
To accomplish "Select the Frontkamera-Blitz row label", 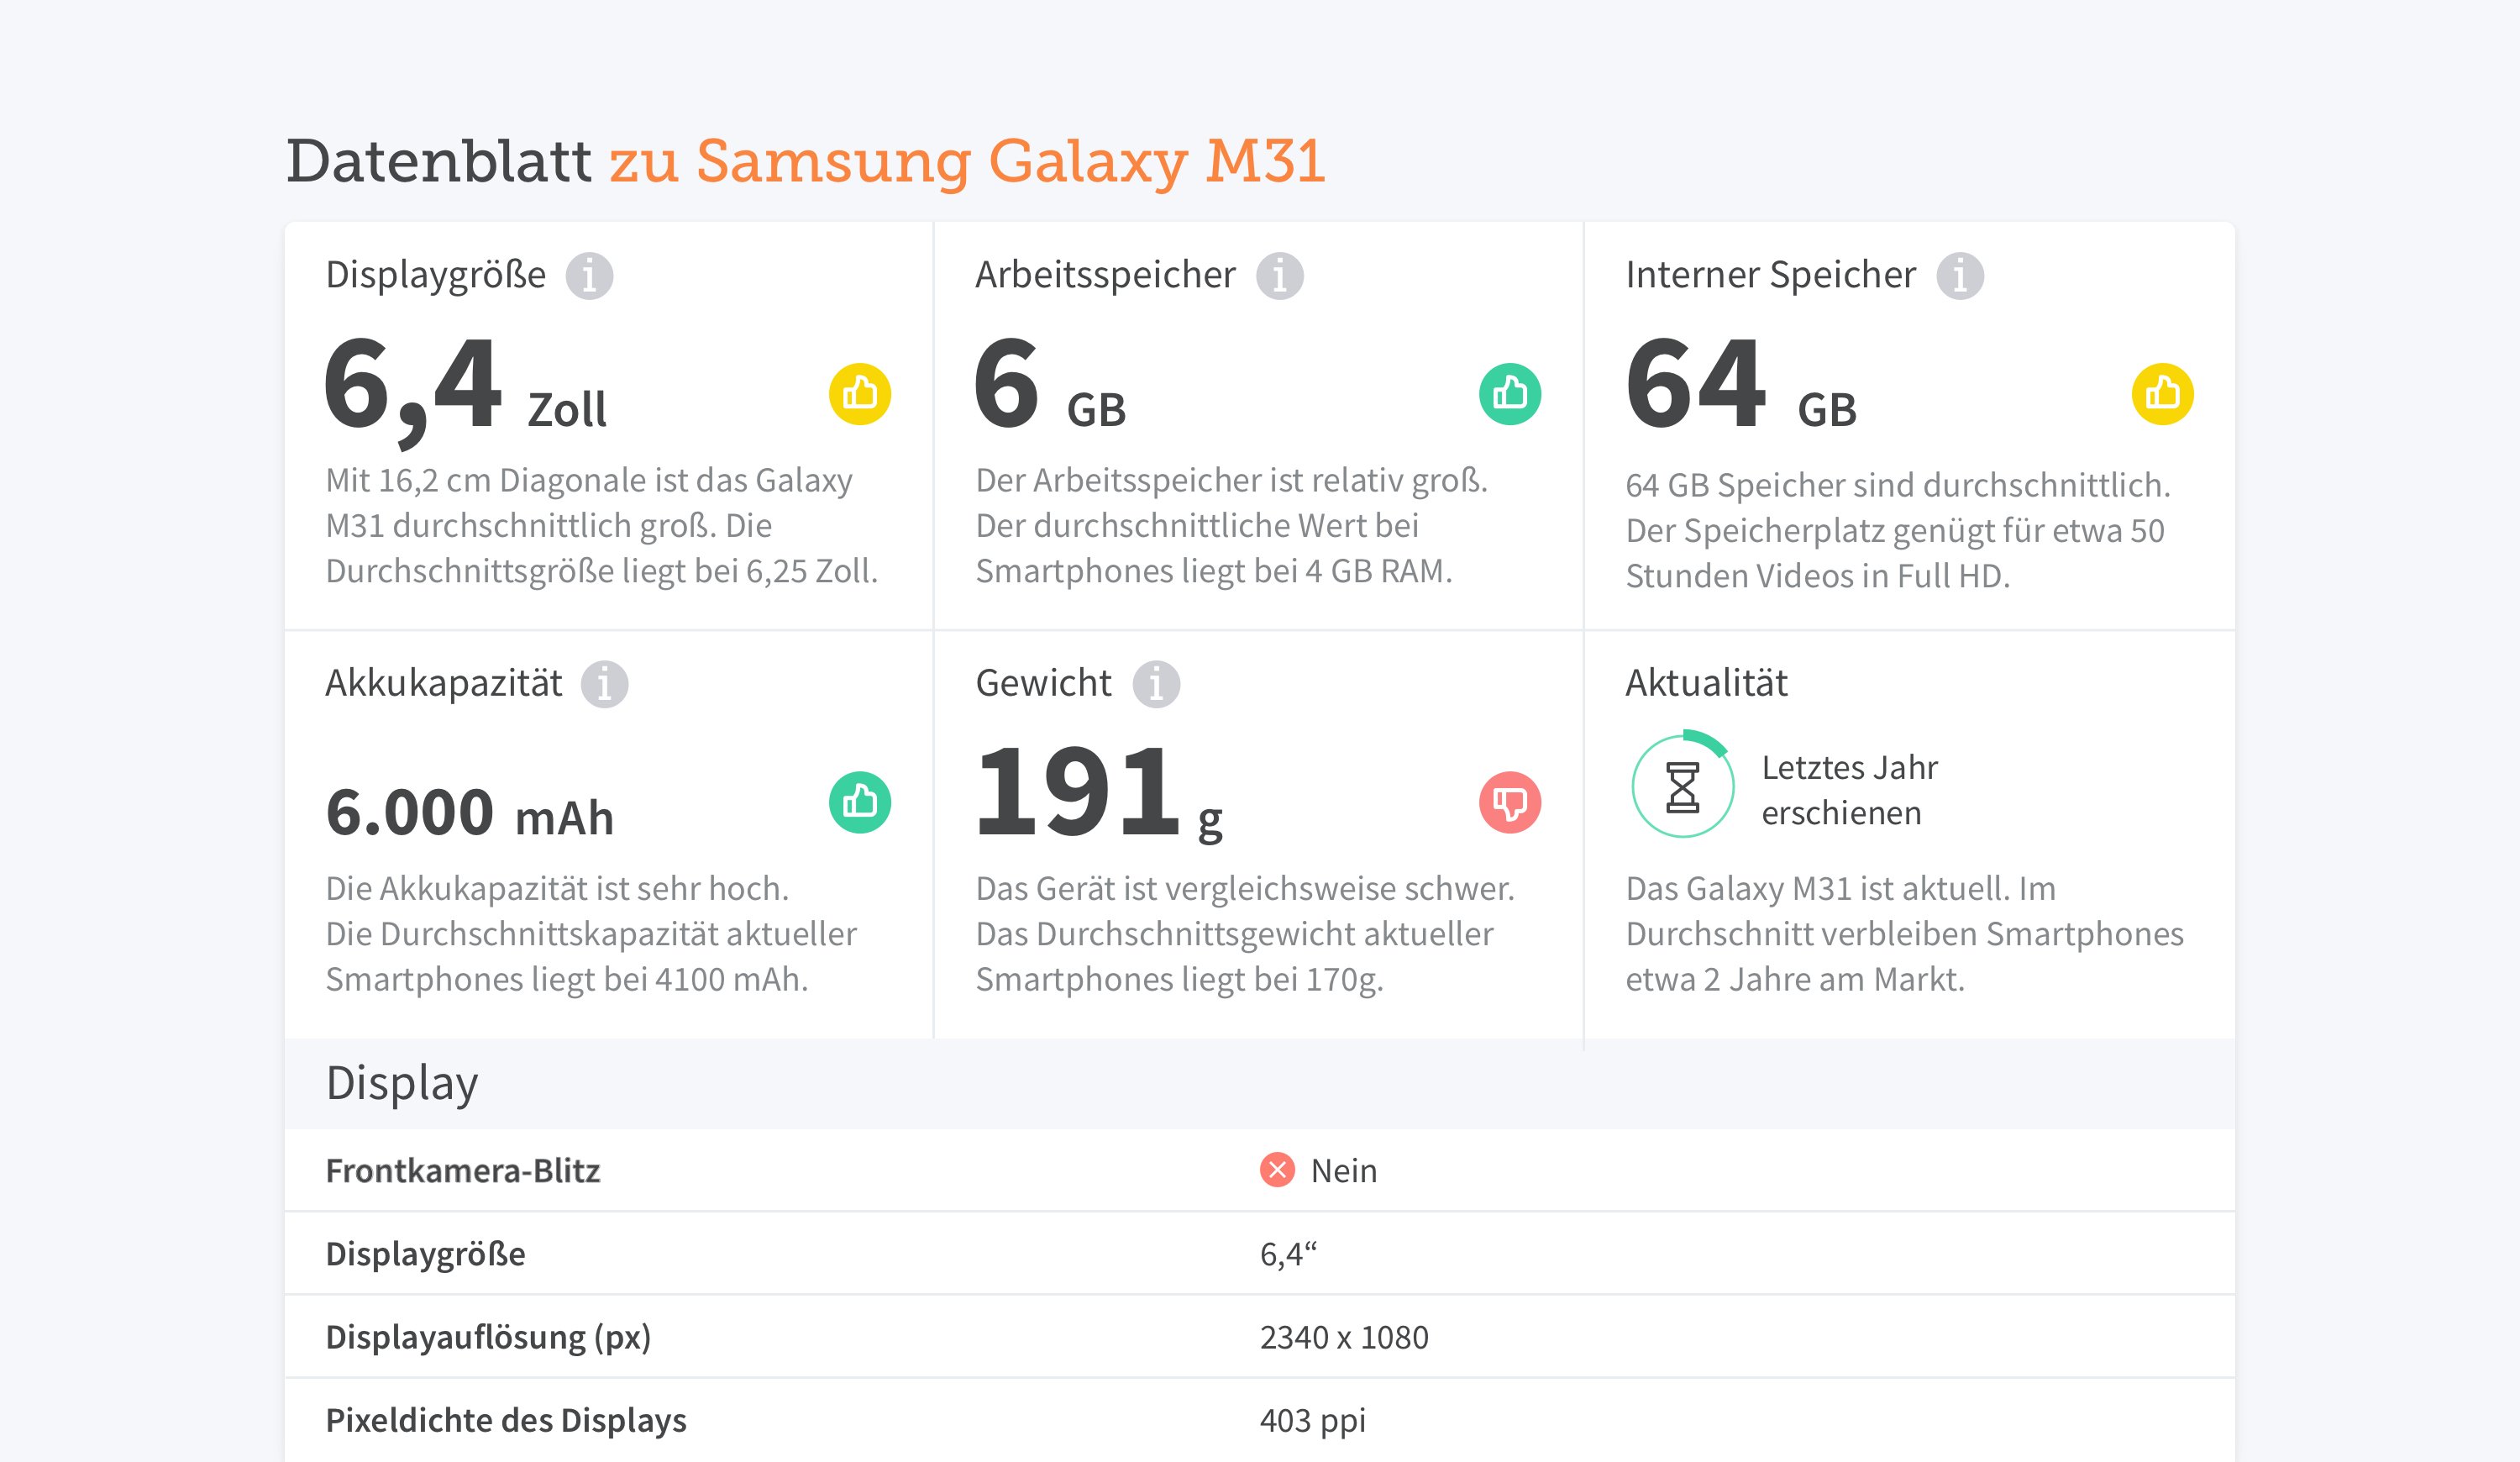I will (x=462, y=1171).
